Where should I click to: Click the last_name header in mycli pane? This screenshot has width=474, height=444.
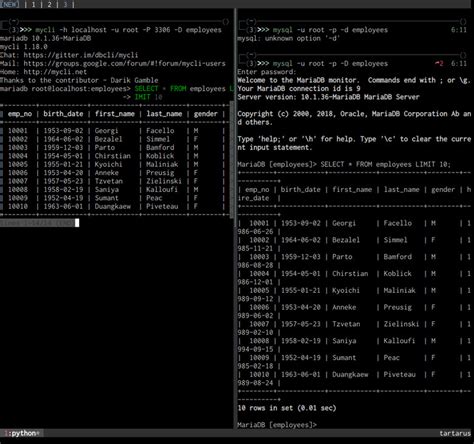pos(164,114)
